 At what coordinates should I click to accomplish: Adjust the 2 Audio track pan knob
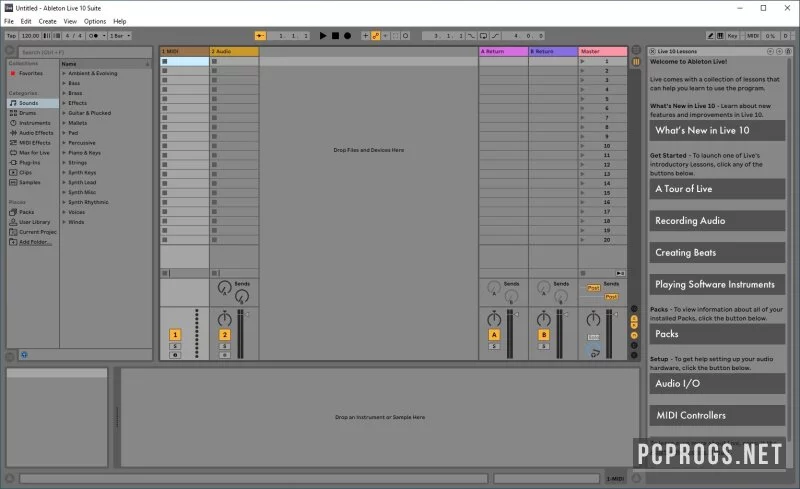click(x=224, y=319)
